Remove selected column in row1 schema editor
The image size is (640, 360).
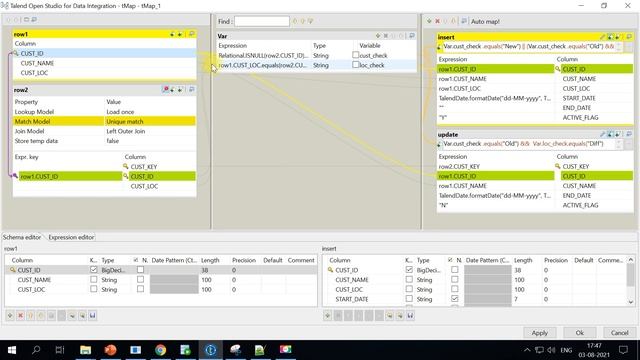(x=20, y=316)
